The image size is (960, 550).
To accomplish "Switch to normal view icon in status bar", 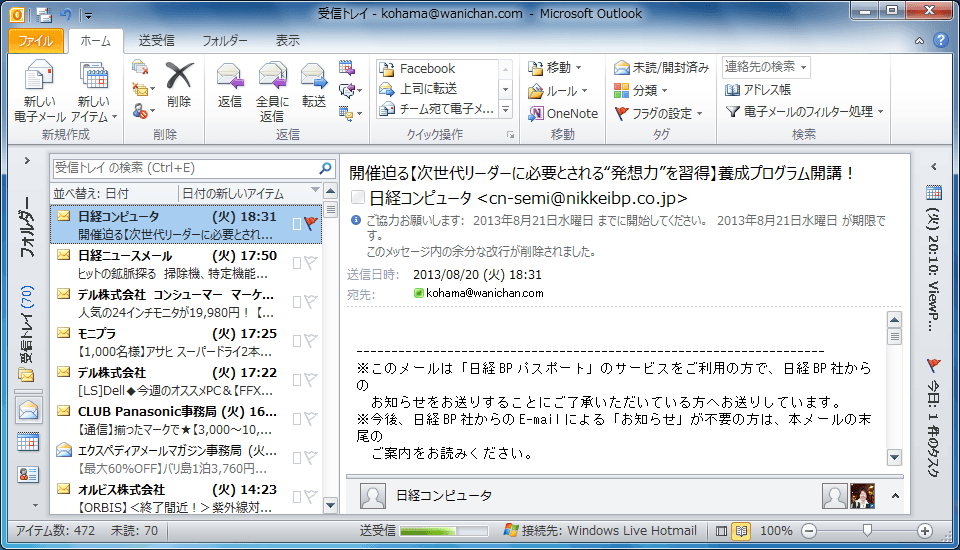I will [722, 531].
